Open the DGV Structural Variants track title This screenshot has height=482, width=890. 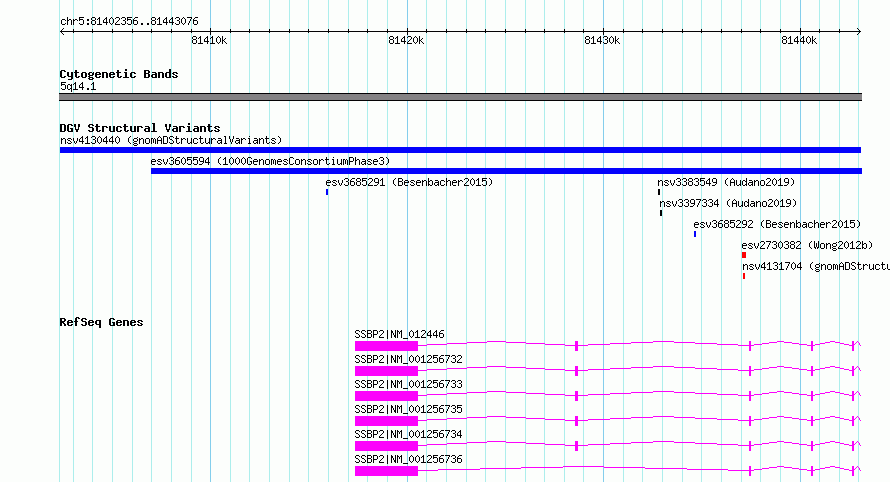coord(140,128)
